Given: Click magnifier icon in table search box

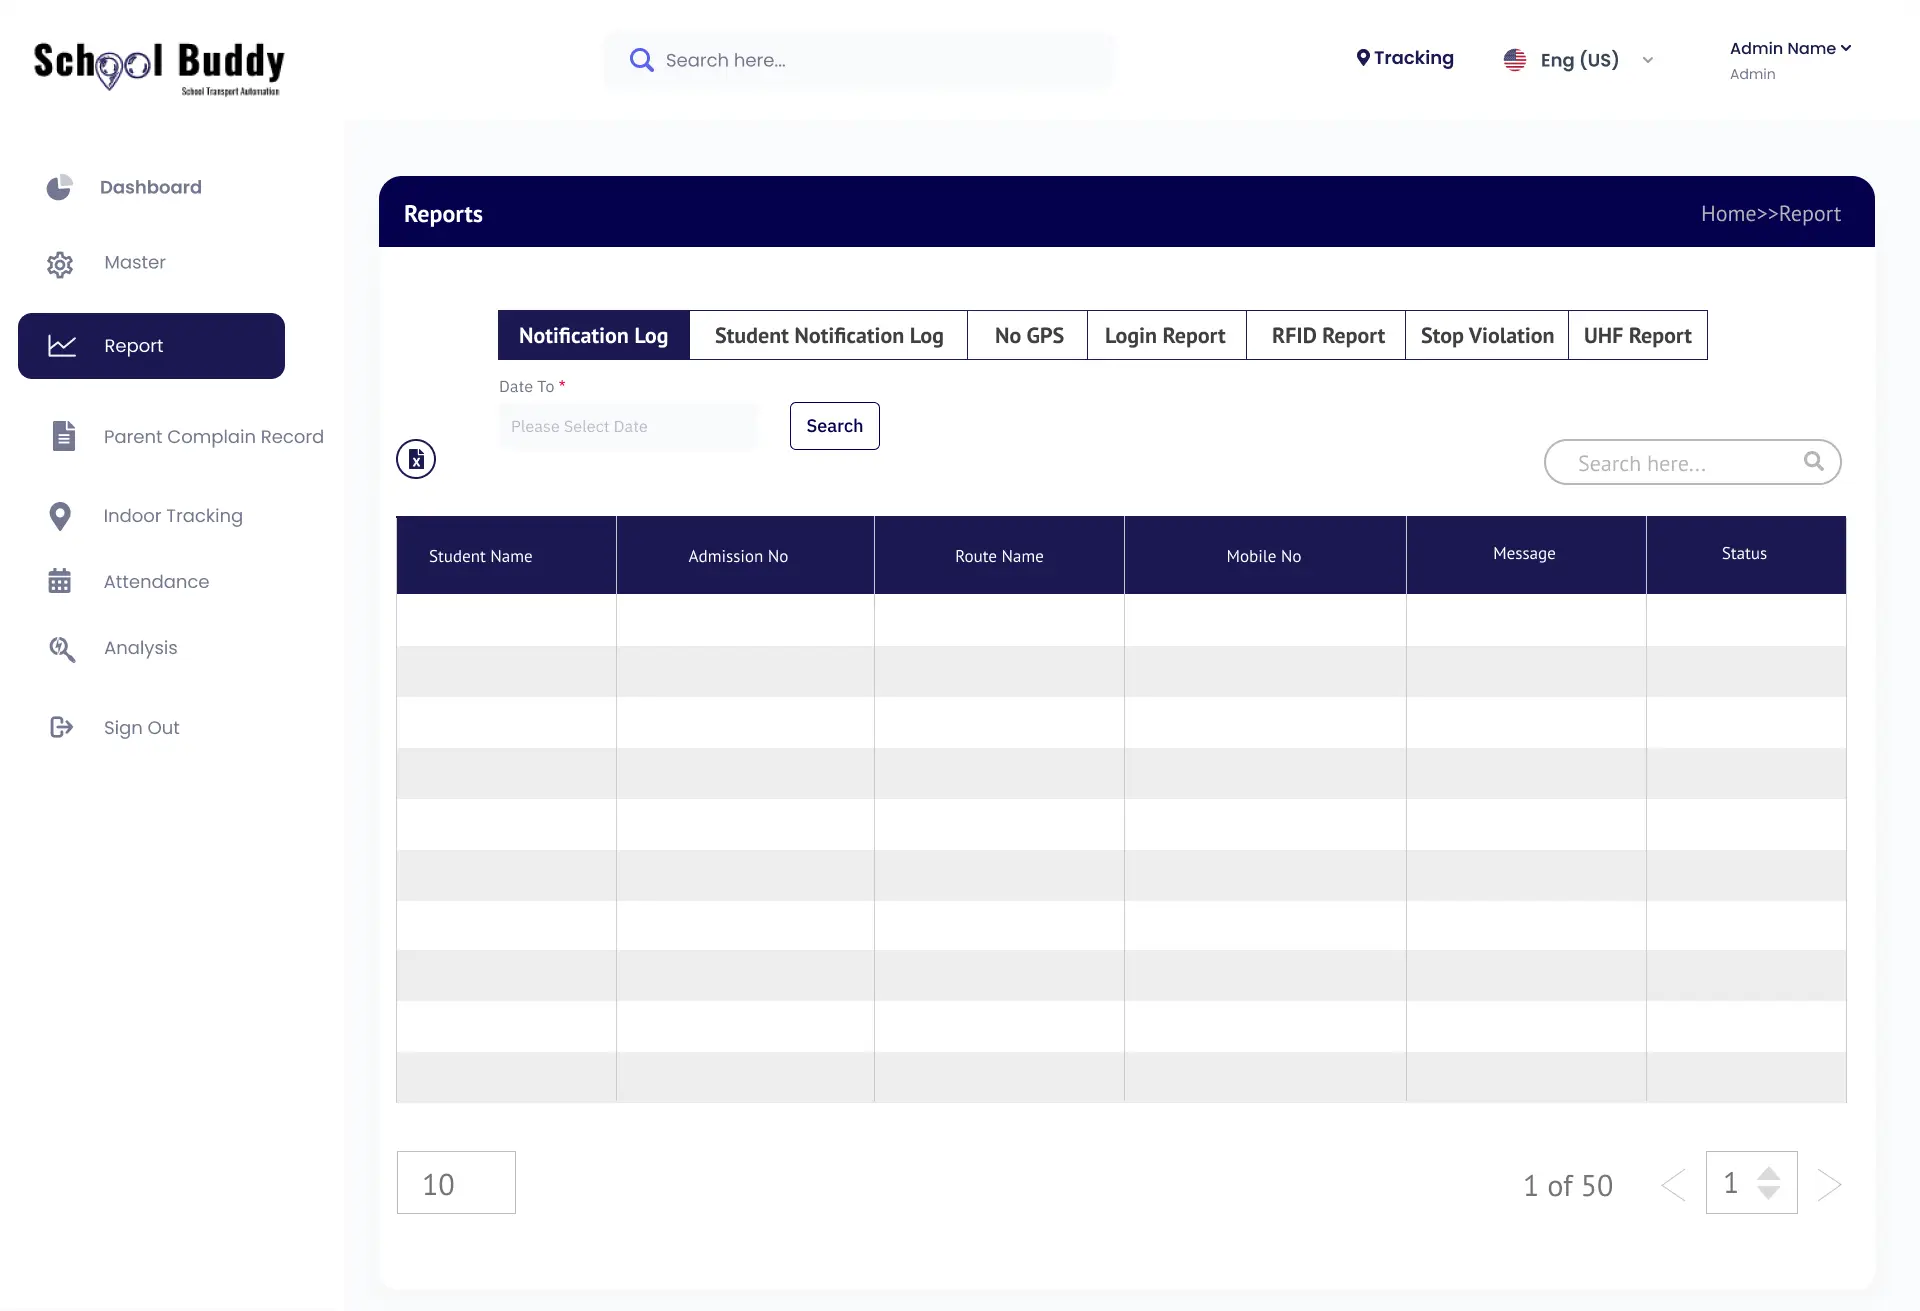Looking at the screenshot, I should 1813,461.
